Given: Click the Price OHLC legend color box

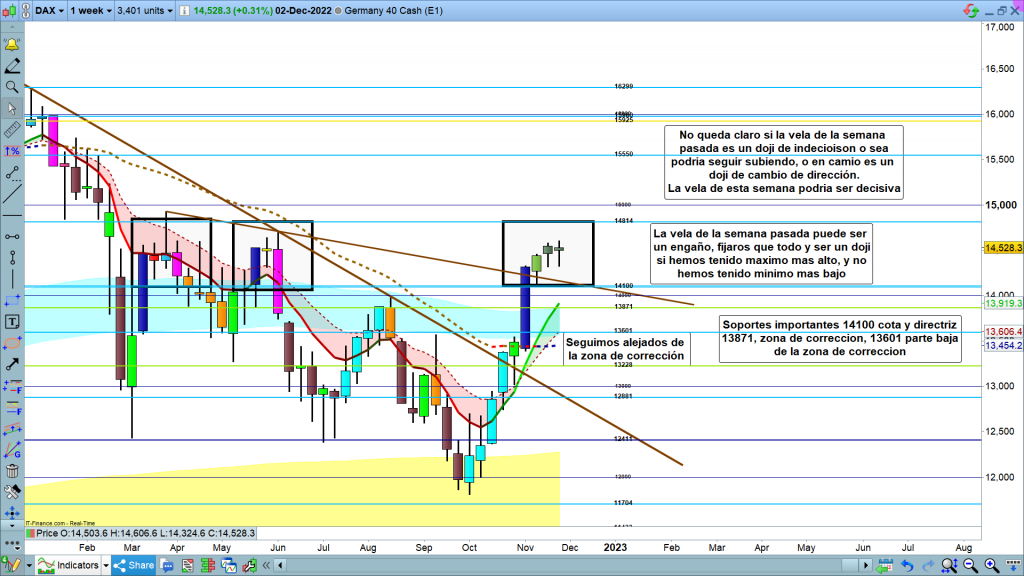Looking at the screenshot, I should (x=29, y=534).
